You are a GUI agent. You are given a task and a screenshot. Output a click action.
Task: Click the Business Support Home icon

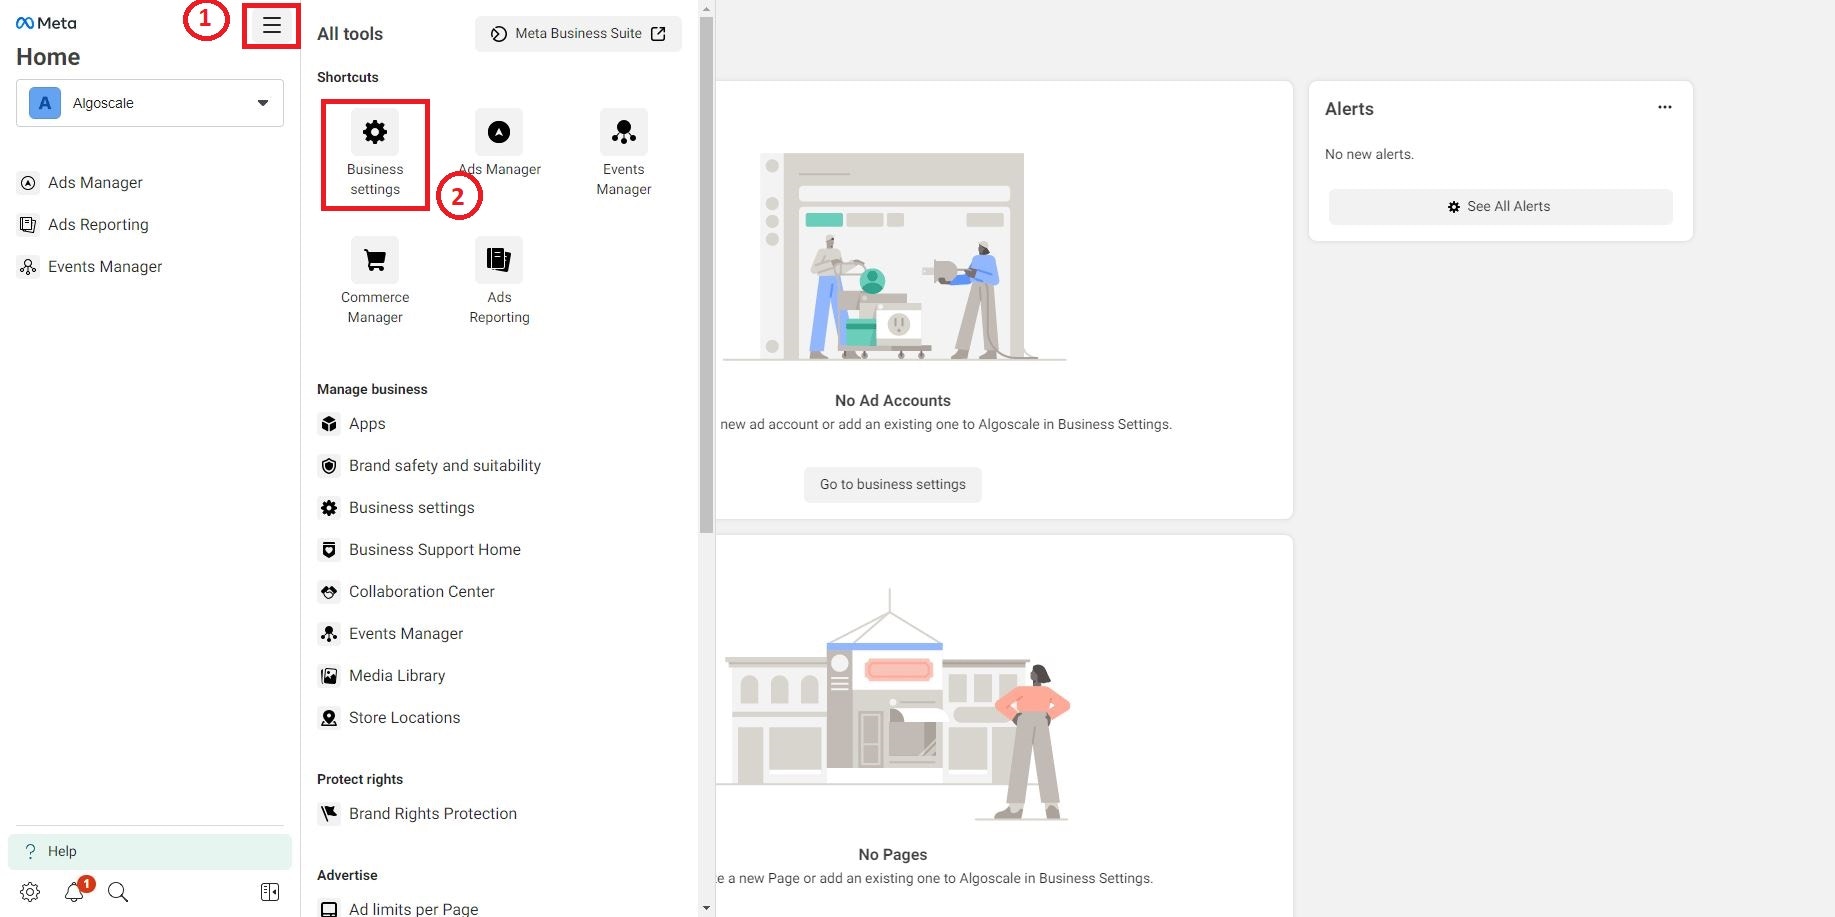(329, 550)
